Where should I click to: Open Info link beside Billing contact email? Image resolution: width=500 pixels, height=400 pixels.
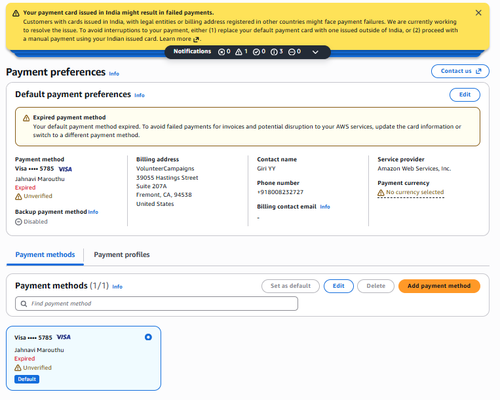[325, 207]
